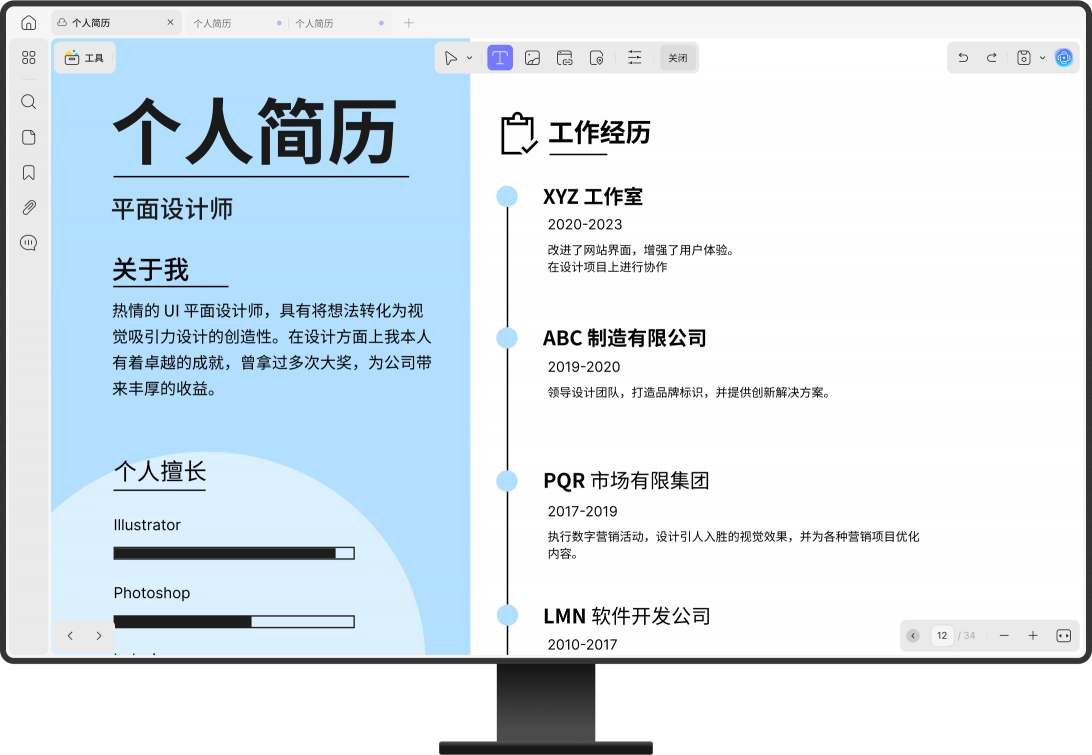Screen dimensions: 1092x755
Task: Select the link editing tool
Action: [565, 58]
